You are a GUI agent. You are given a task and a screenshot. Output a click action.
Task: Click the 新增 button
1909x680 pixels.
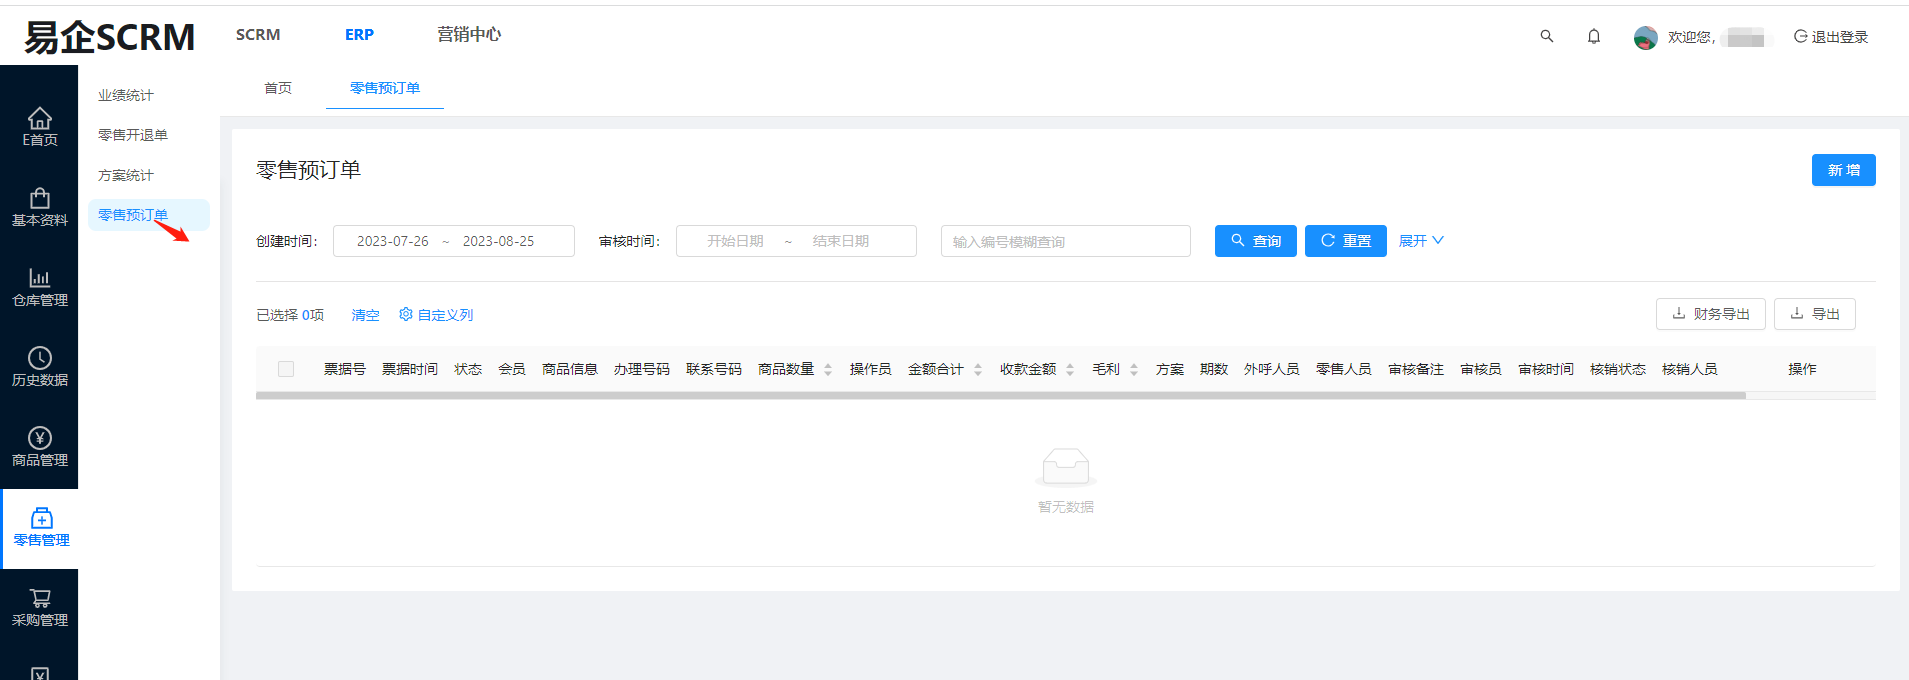(x=1843, y=170)
